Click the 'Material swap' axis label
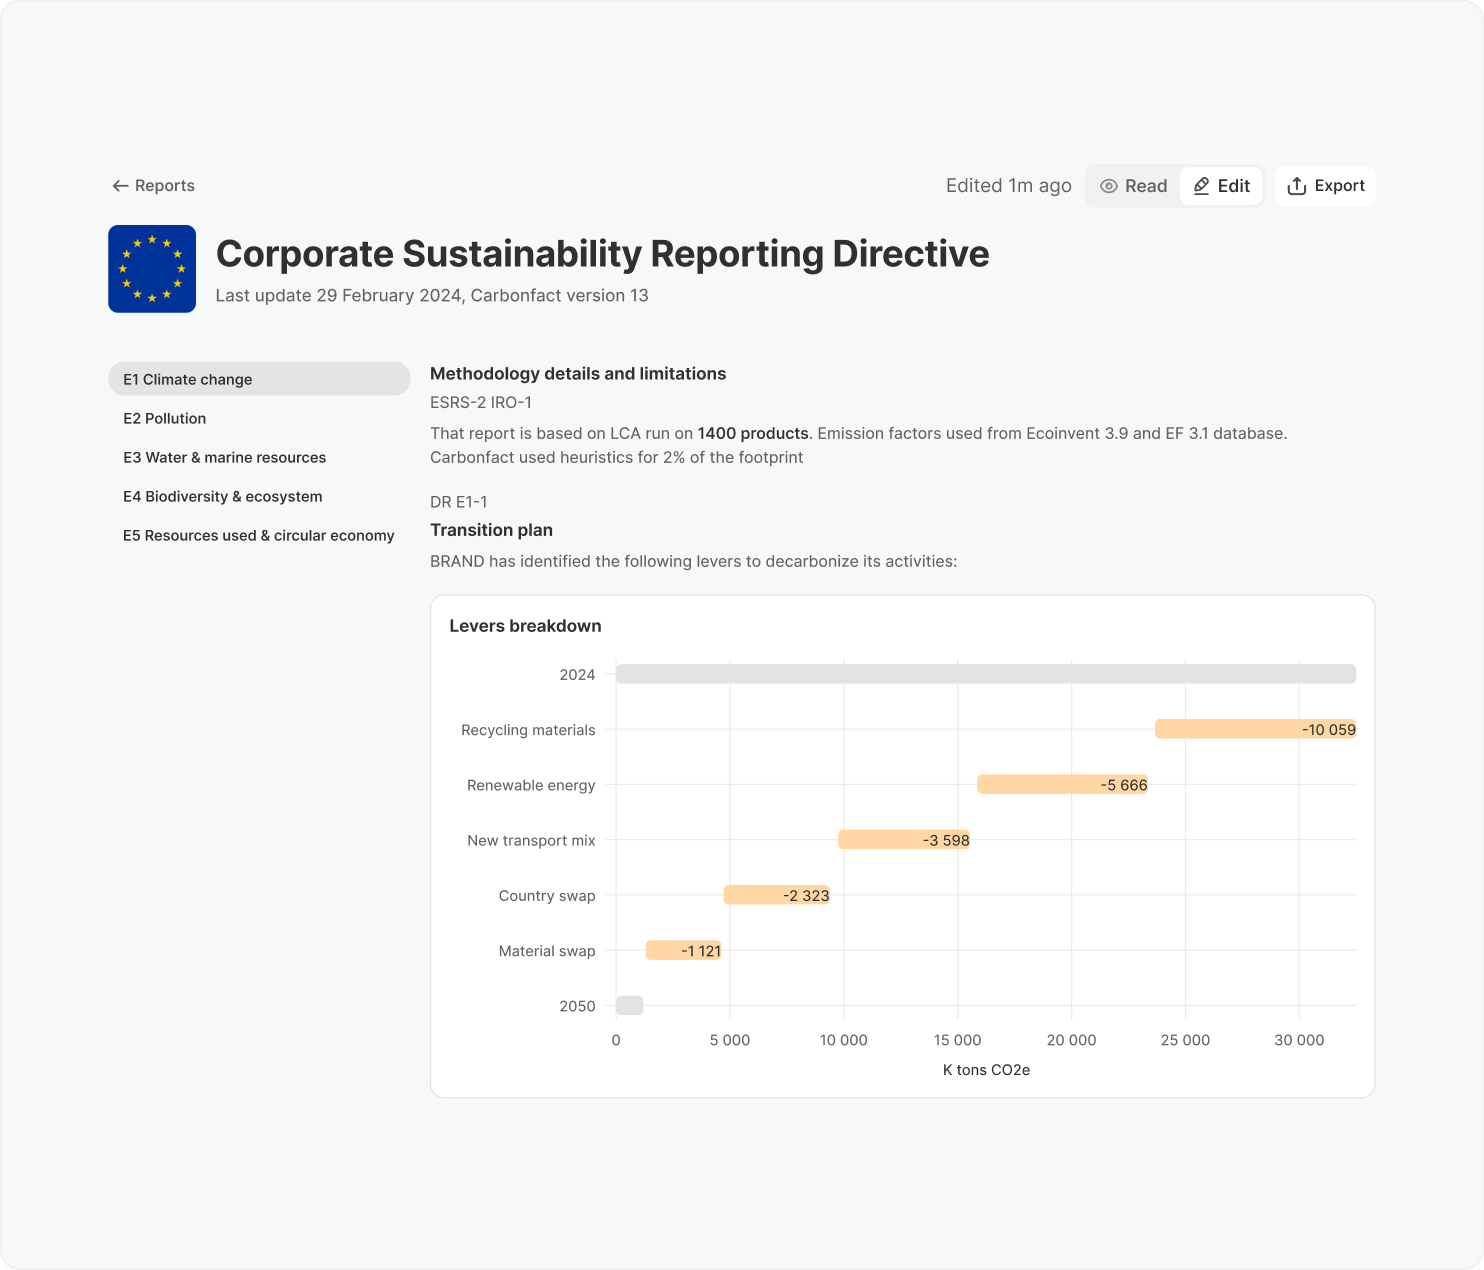The height and width of the screenshot is (1270, 1484). click(x=547, y=951)
